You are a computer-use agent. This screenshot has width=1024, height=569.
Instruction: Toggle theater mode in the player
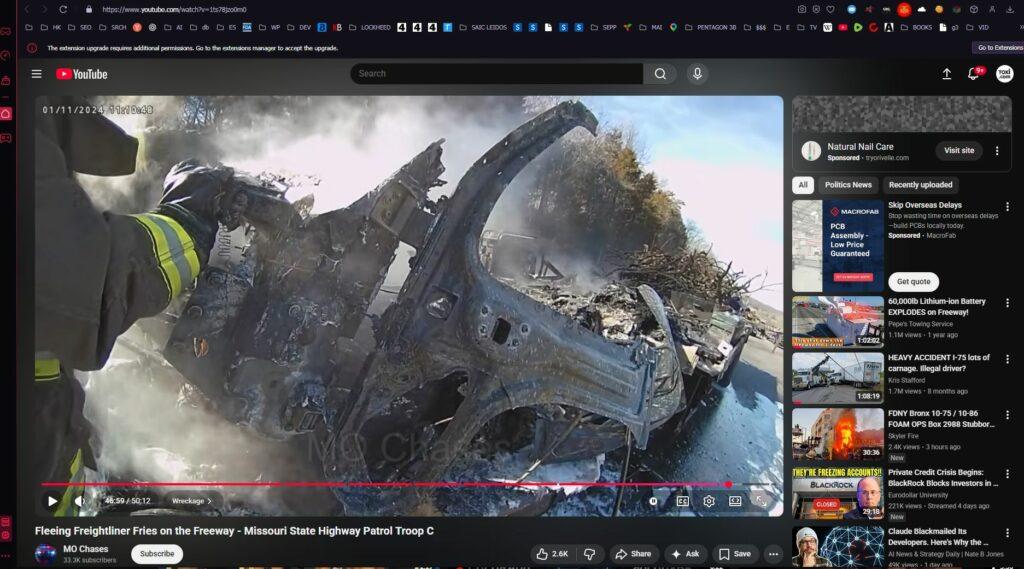pos(735,501)
